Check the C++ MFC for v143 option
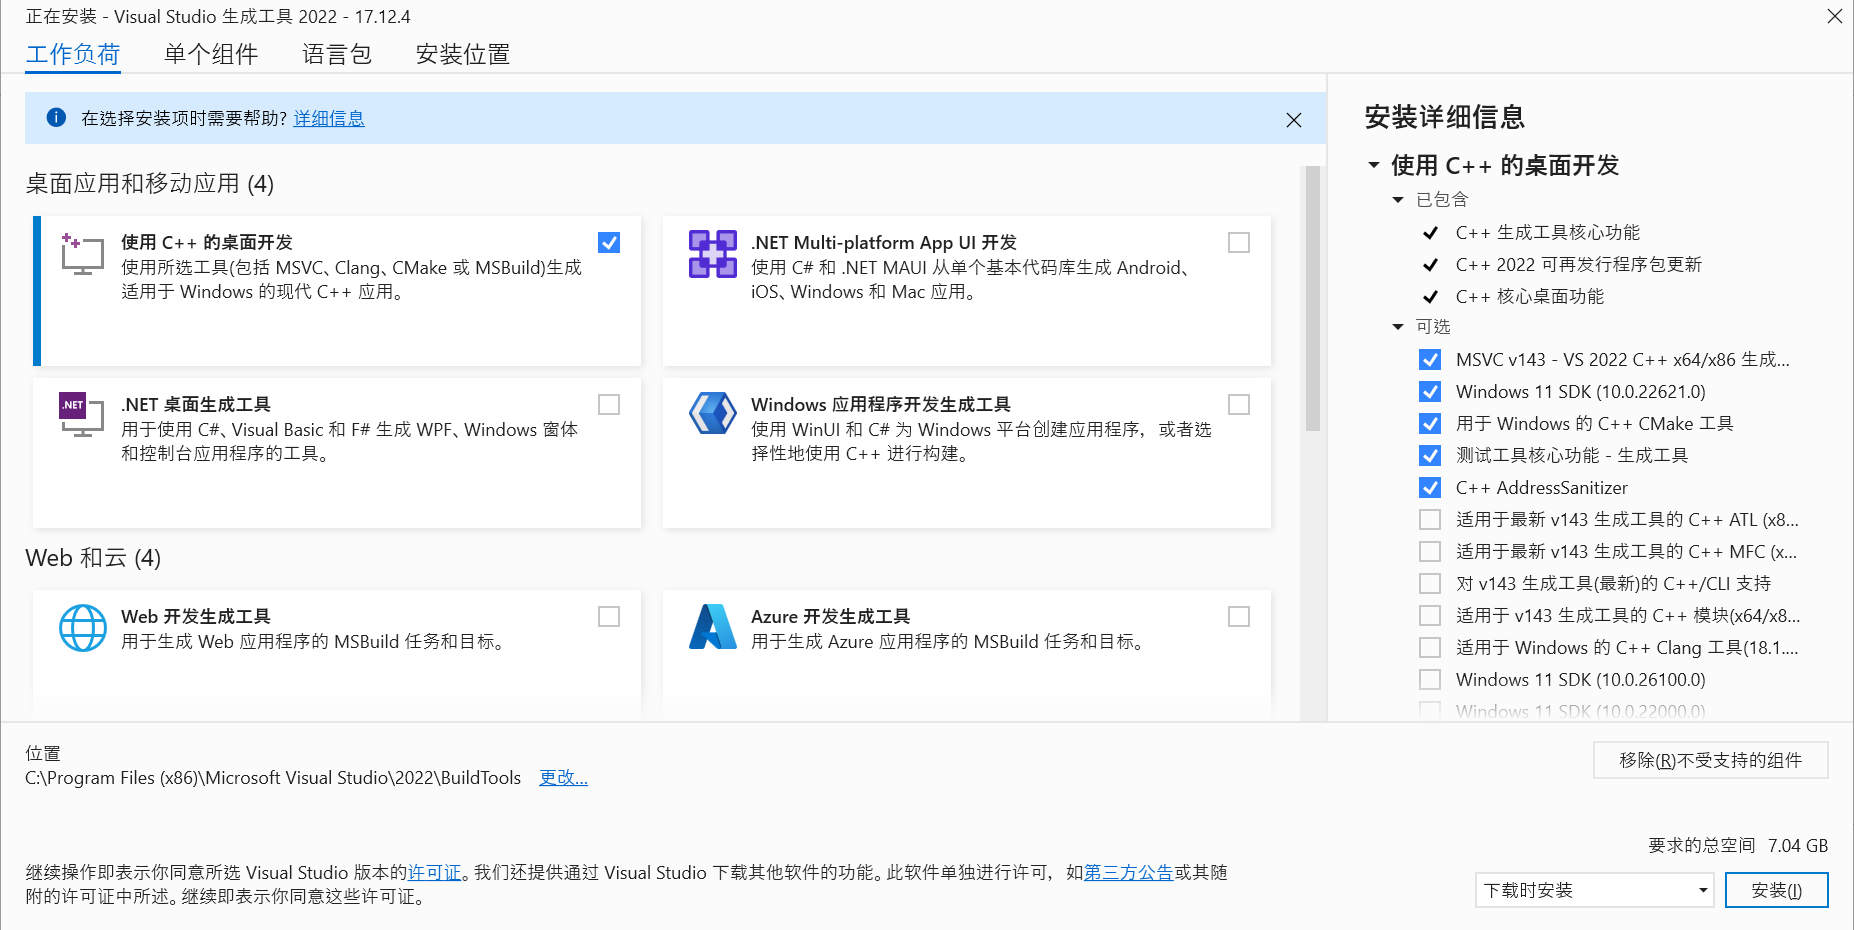The width and height of the screenshot is (1854, 930). [x=1431, y=552]
